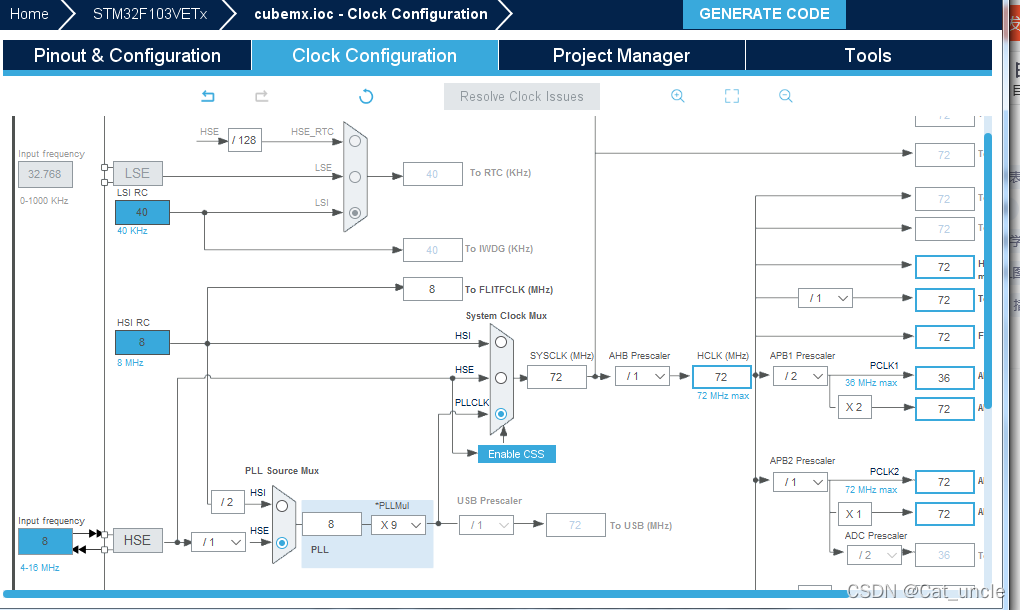The height and width of the screenshot is (610, 1020).
Task: Select HSE in System Clock Mux
Action: click(501, 378)
